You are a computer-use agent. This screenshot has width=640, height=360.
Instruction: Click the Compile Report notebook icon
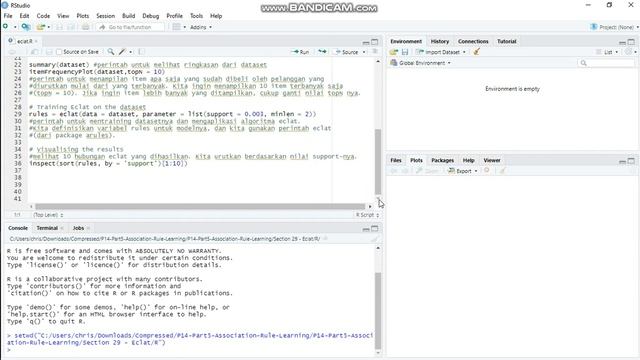(141, 52)
